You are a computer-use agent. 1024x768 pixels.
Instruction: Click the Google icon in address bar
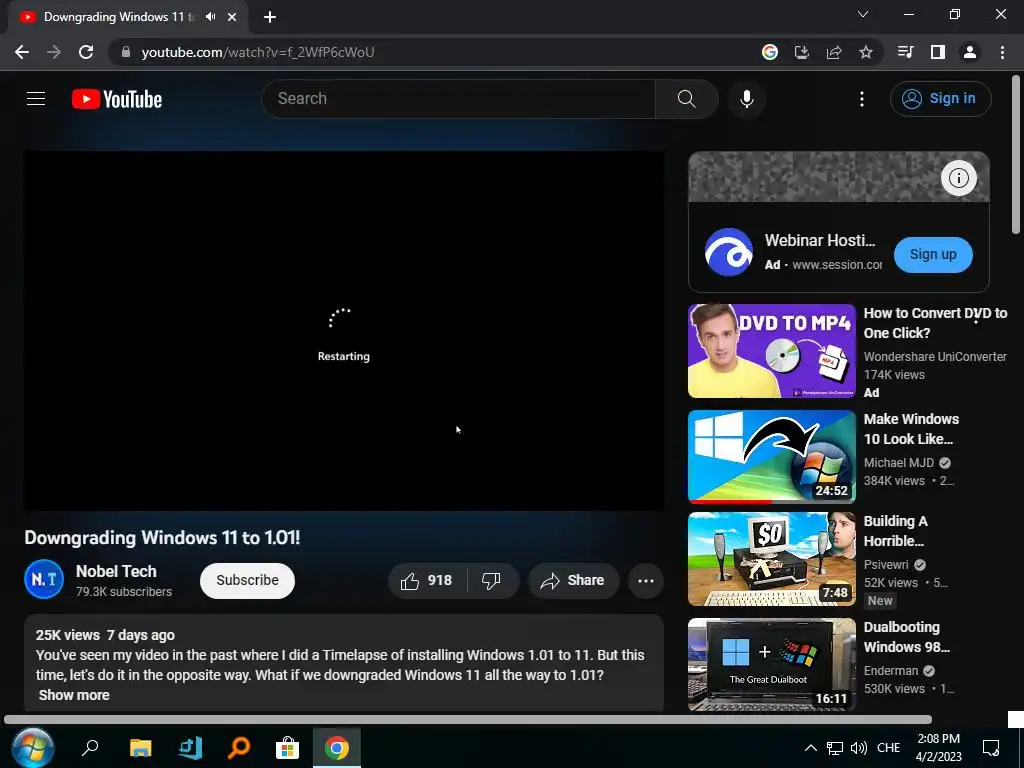point(769,52)
